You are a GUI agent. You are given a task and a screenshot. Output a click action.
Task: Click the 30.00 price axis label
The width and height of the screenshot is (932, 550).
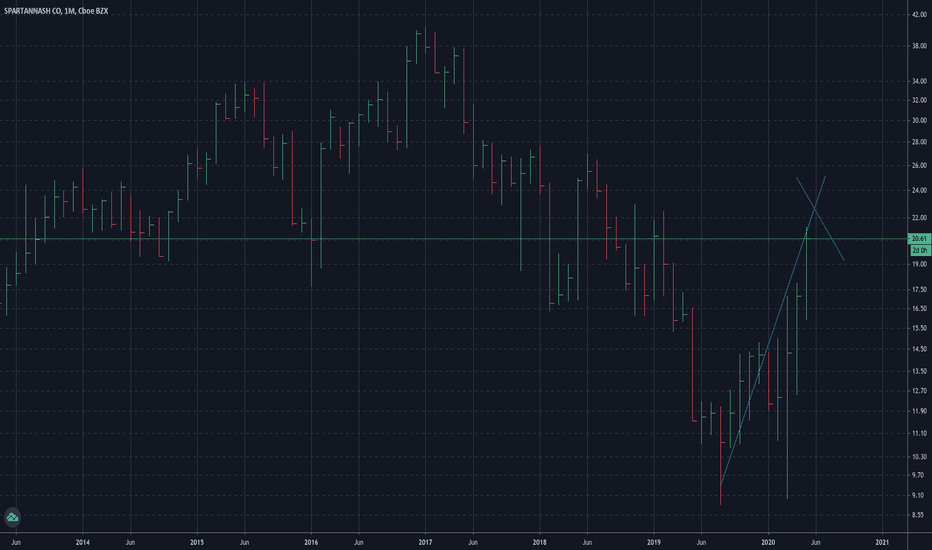pyautogui.click(x=919, y=121)
